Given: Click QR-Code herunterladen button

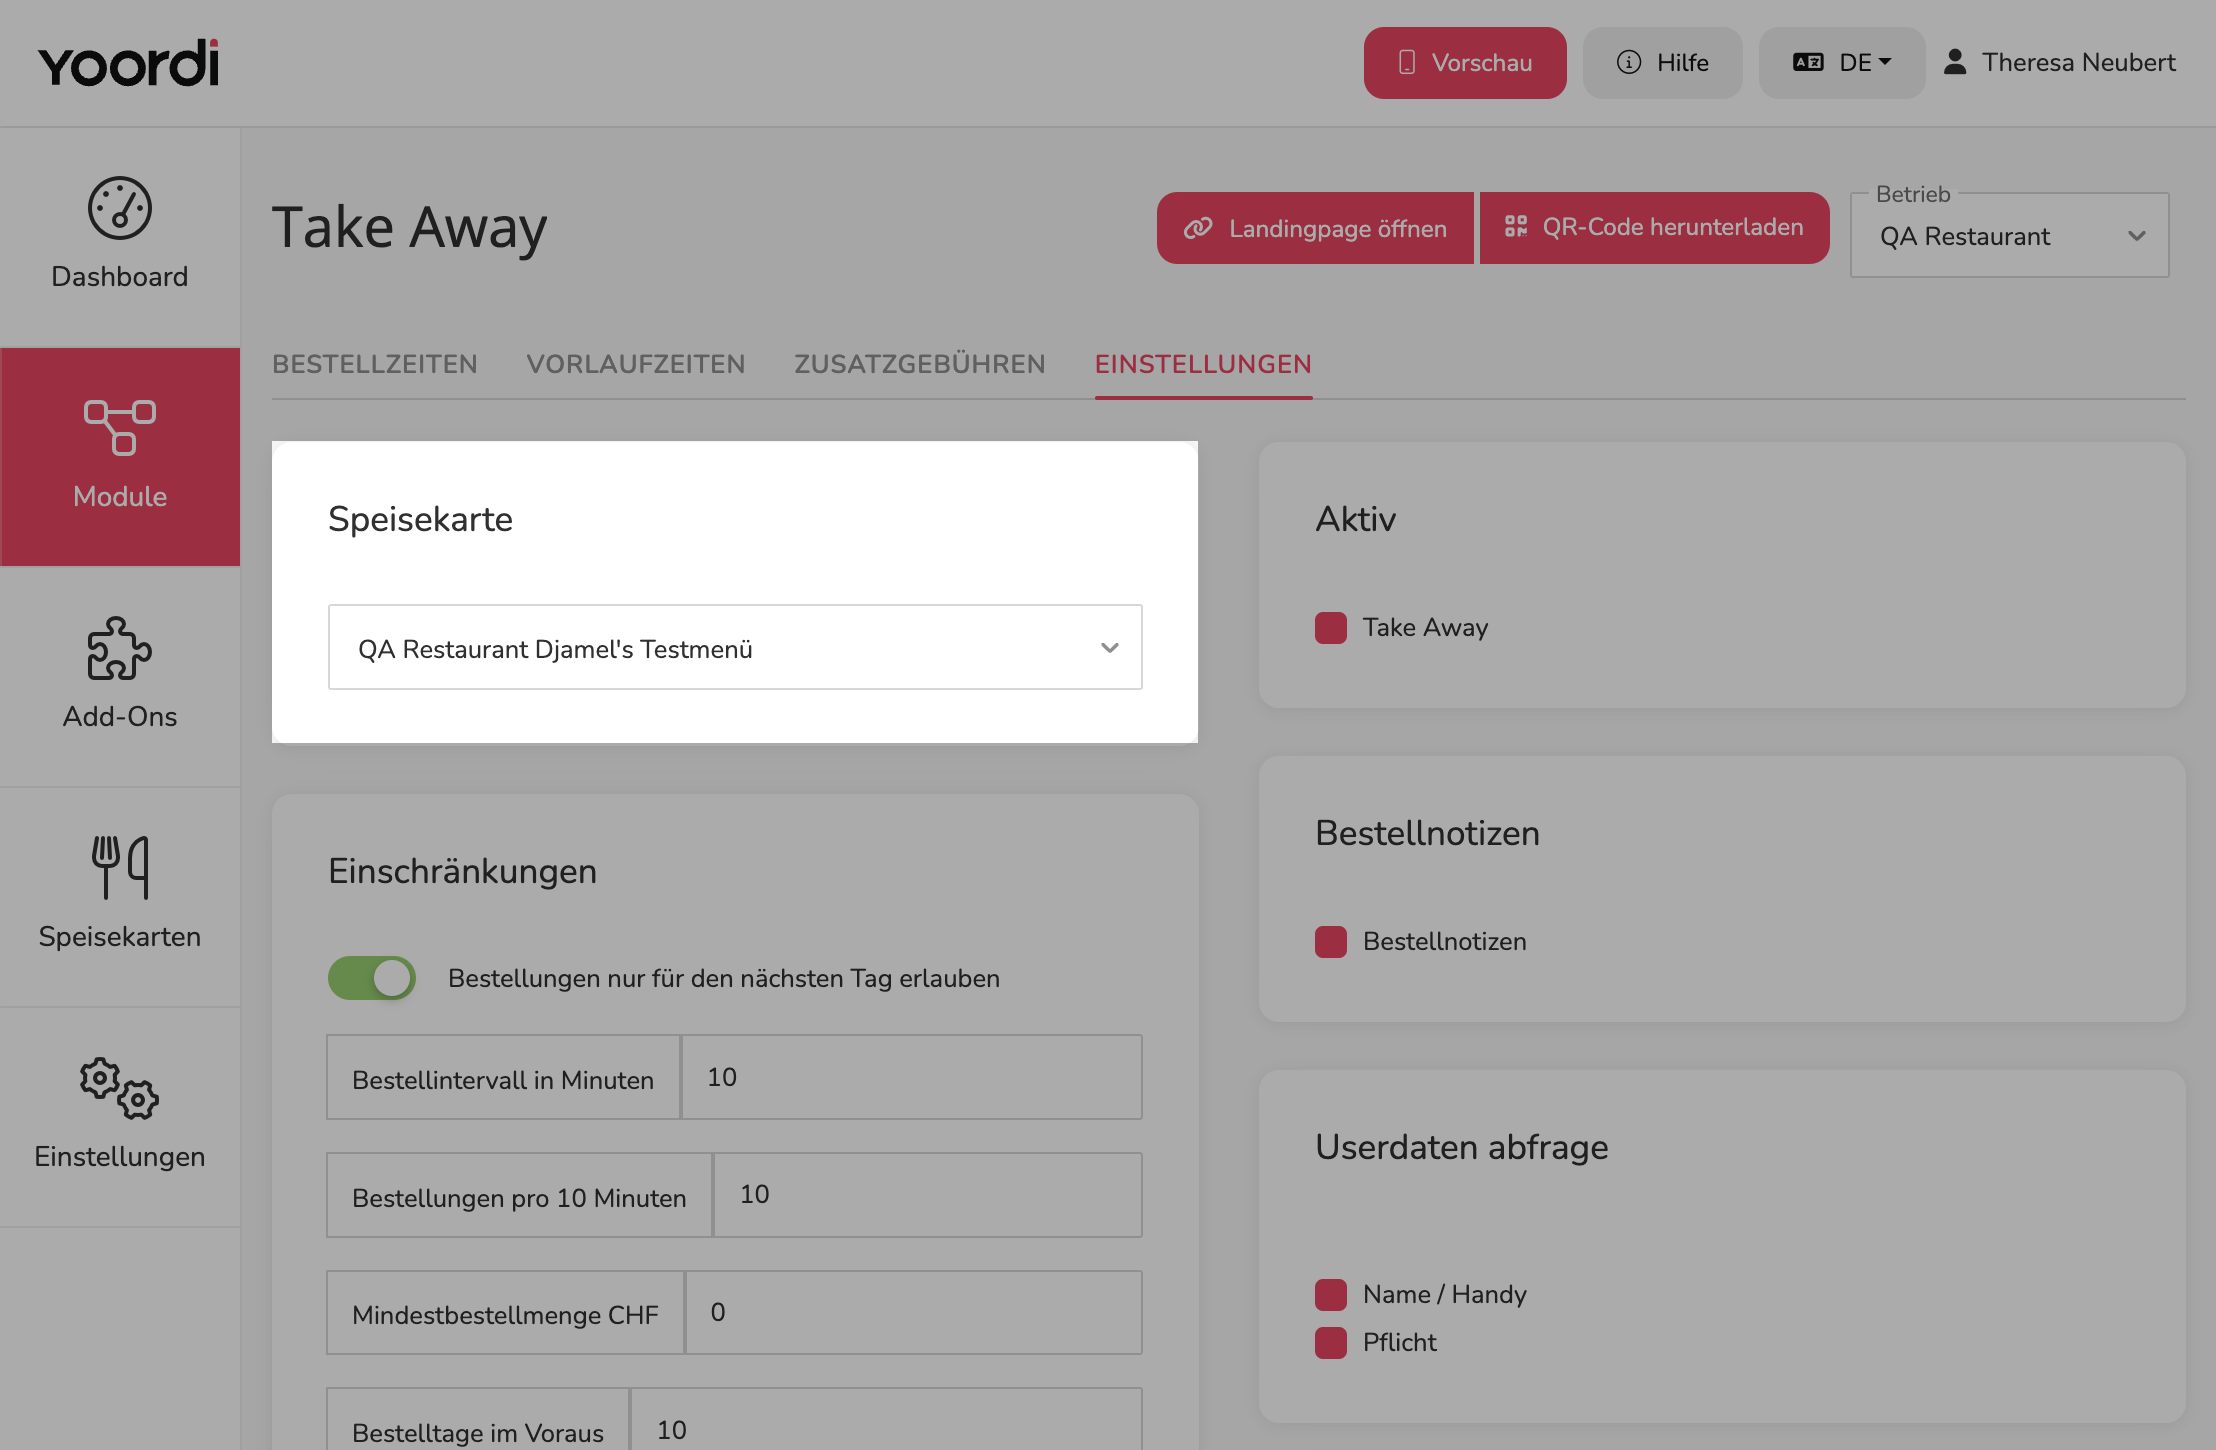Looking at the screenshot, I should pyautogui.click(x=1655, y=228).
